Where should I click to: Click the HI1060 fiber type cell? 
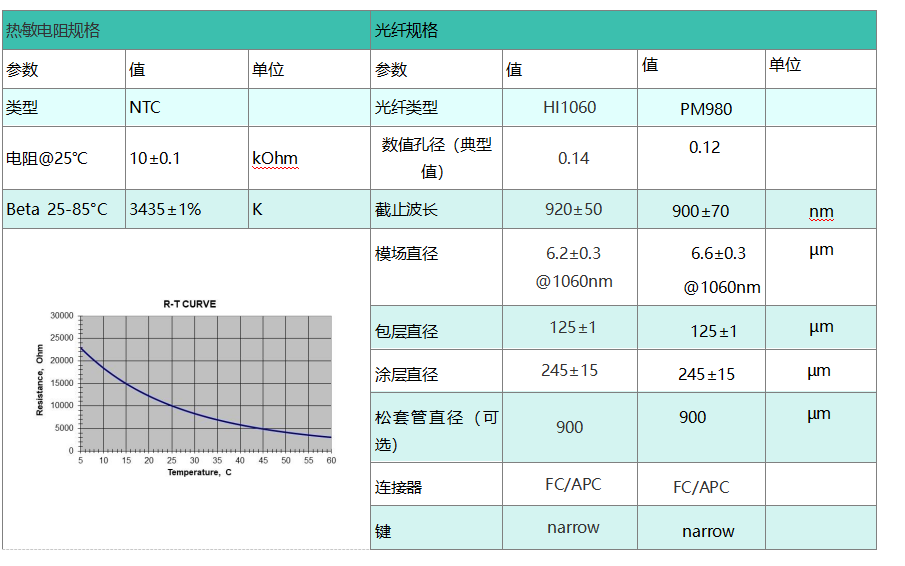(570, 107)
